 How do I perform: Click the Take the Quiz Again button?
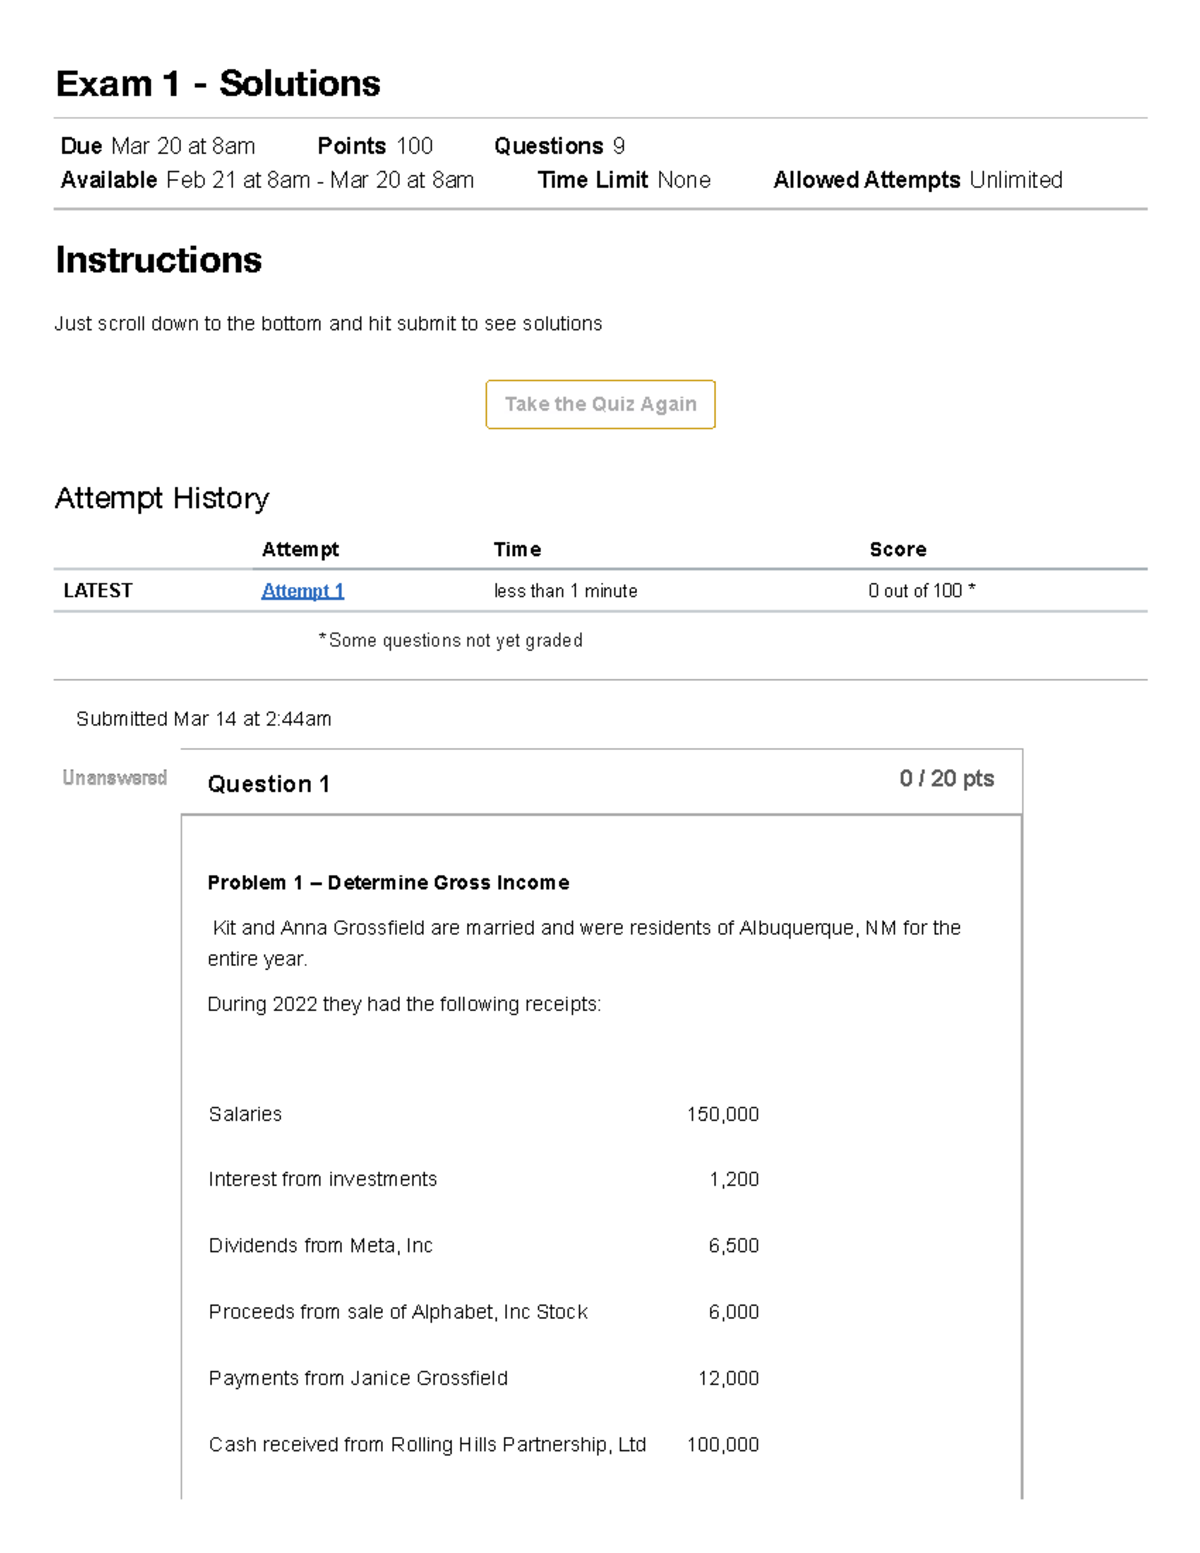tap(600, 404)
